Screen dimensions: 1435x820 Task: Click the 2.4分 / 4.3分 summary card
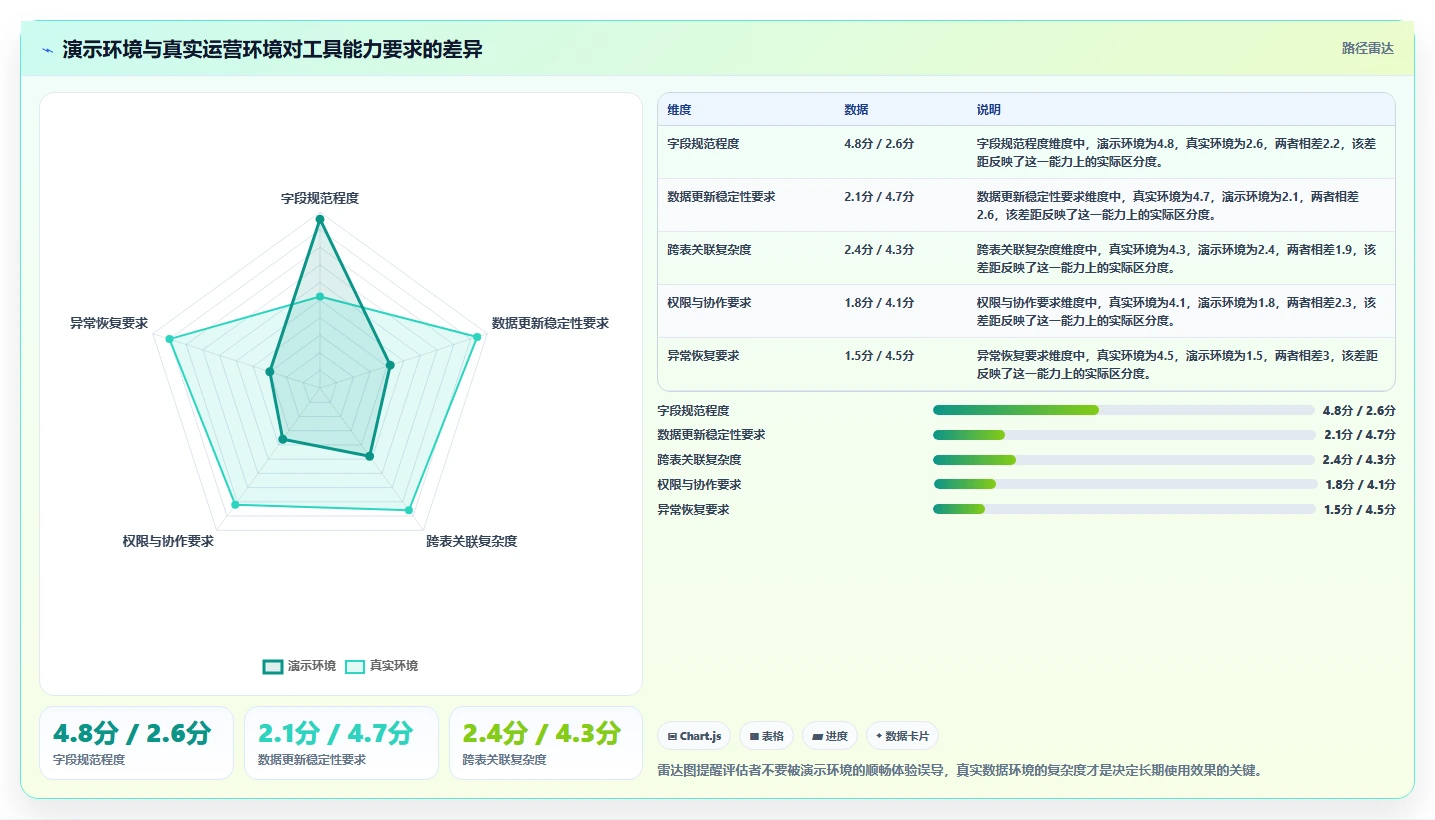coord(546,743)
